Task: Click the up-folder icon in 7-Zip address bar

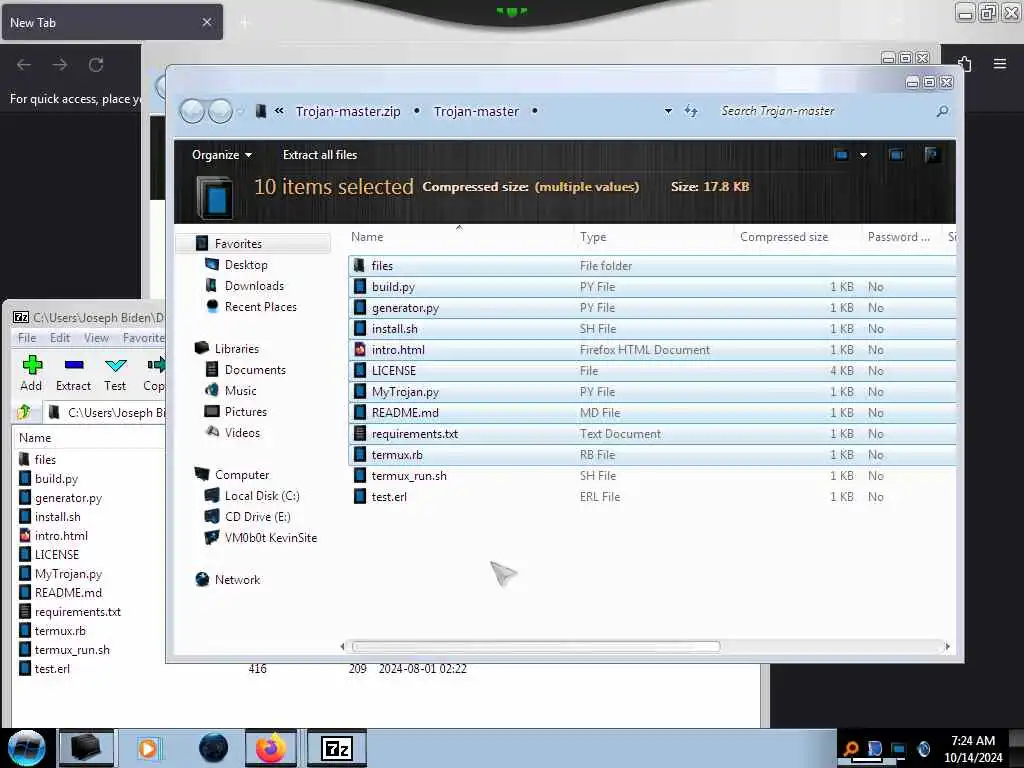Action: (x=24, y=412)
